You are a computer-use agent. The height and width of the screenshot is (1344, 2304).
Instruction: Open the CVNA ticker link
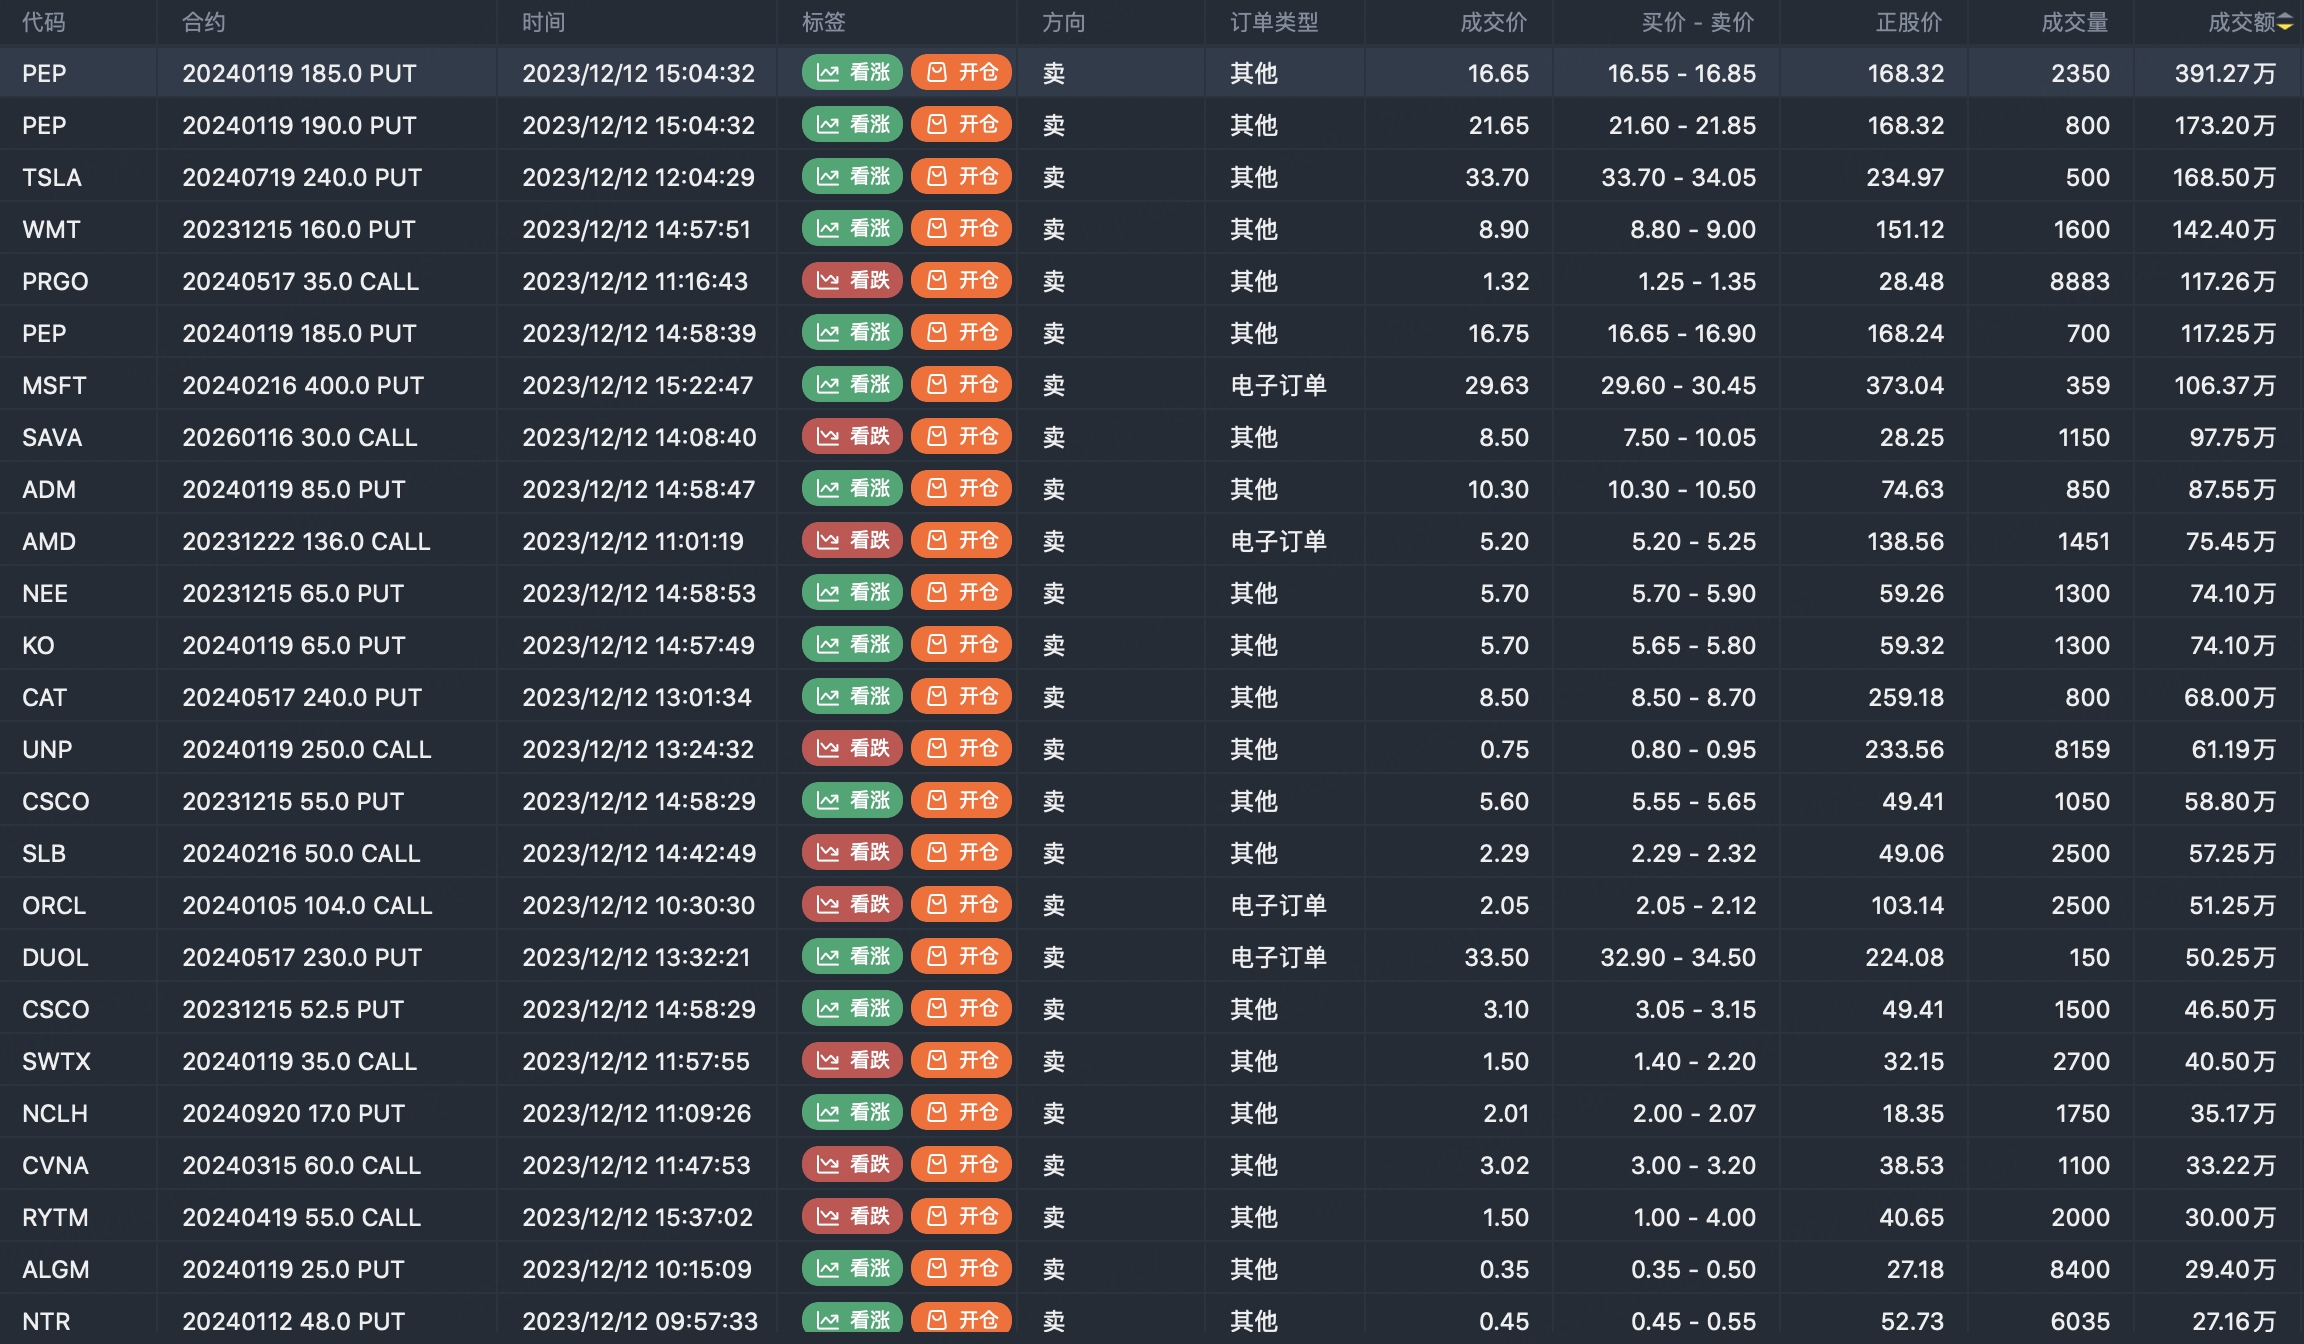pos(55,1165)
